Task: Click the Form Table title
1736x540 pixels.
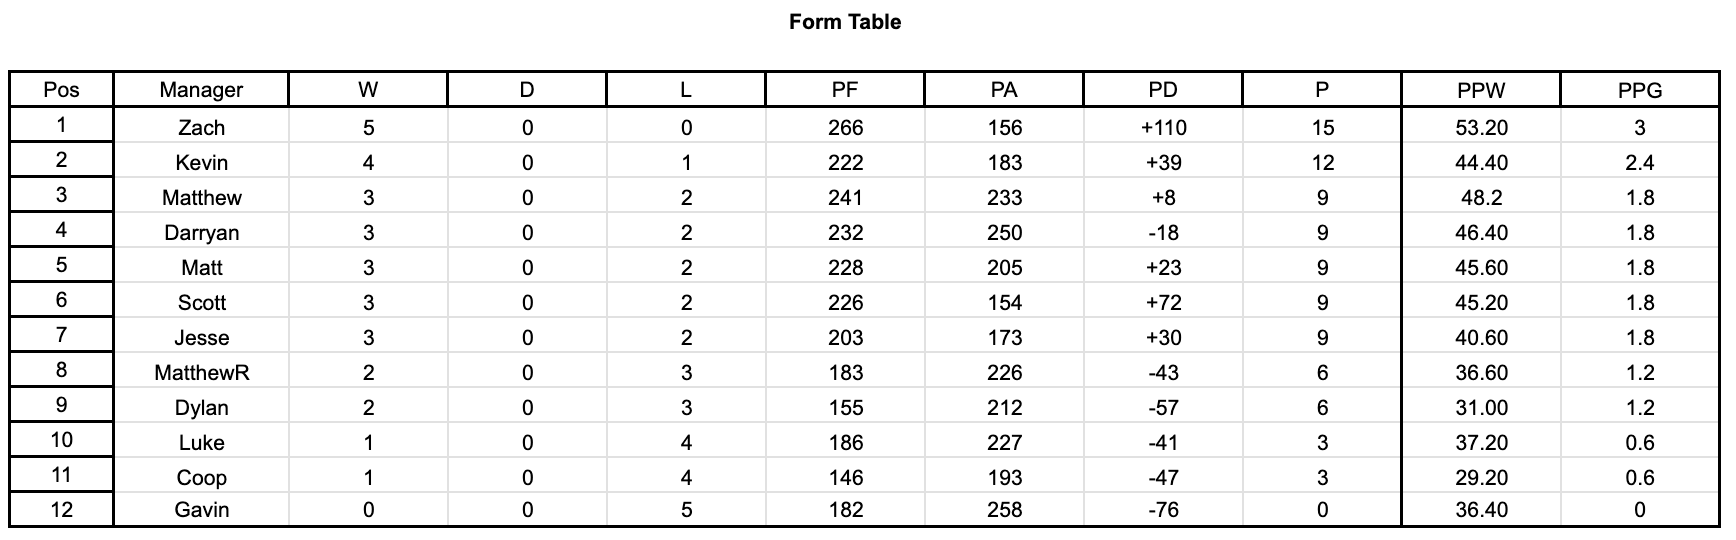Action: 844,22
